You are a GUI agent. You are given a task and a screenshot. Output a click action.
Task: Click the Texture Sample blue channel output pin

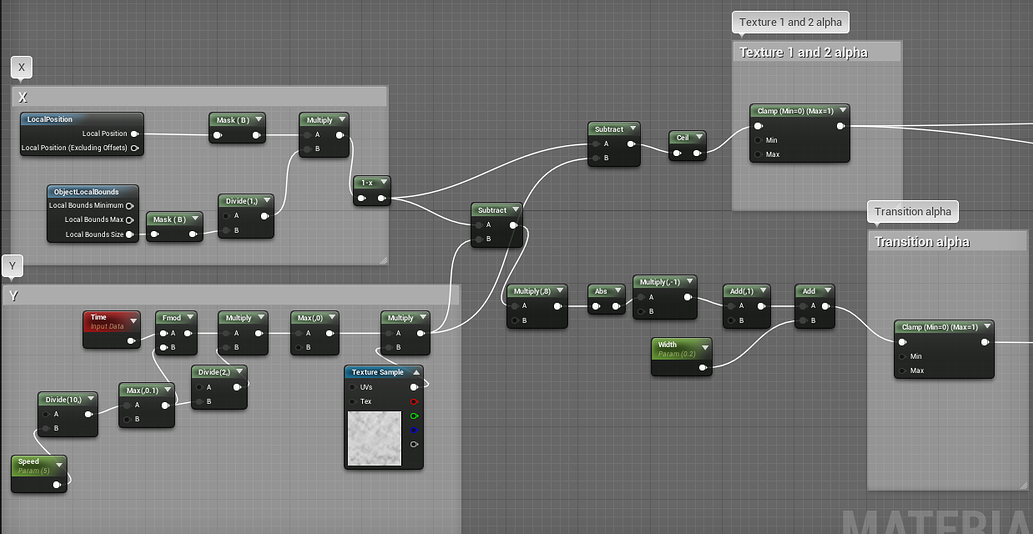pos(414,430)
